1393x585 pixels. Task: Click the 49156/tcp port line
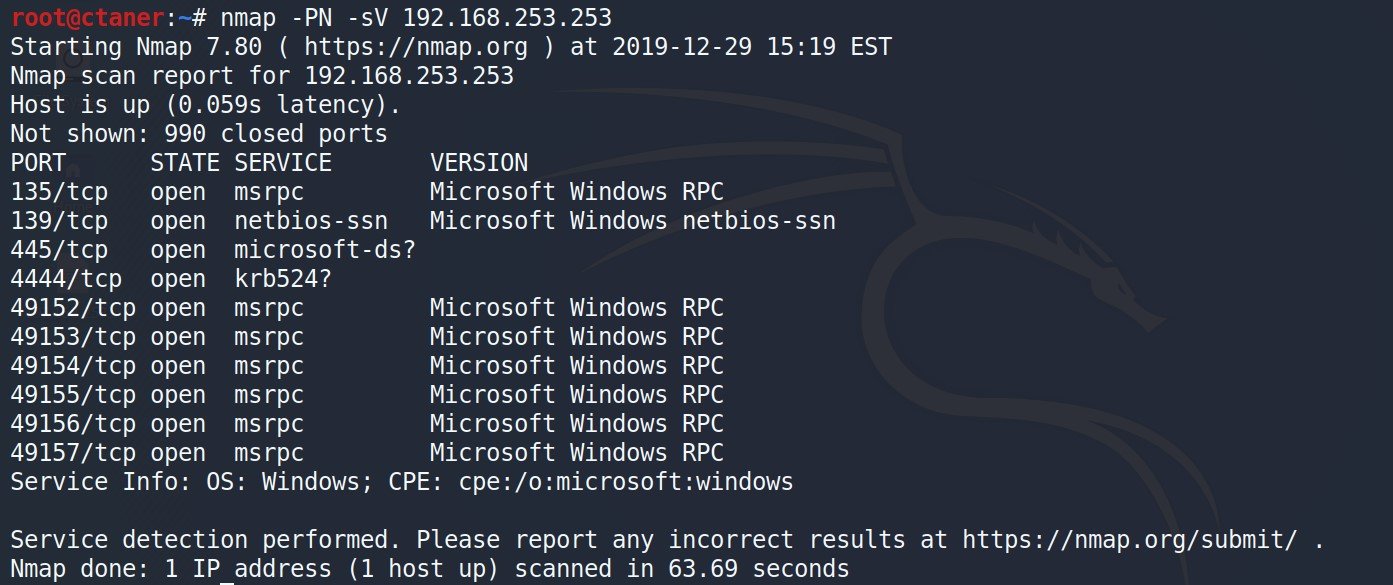pos(367,424)
